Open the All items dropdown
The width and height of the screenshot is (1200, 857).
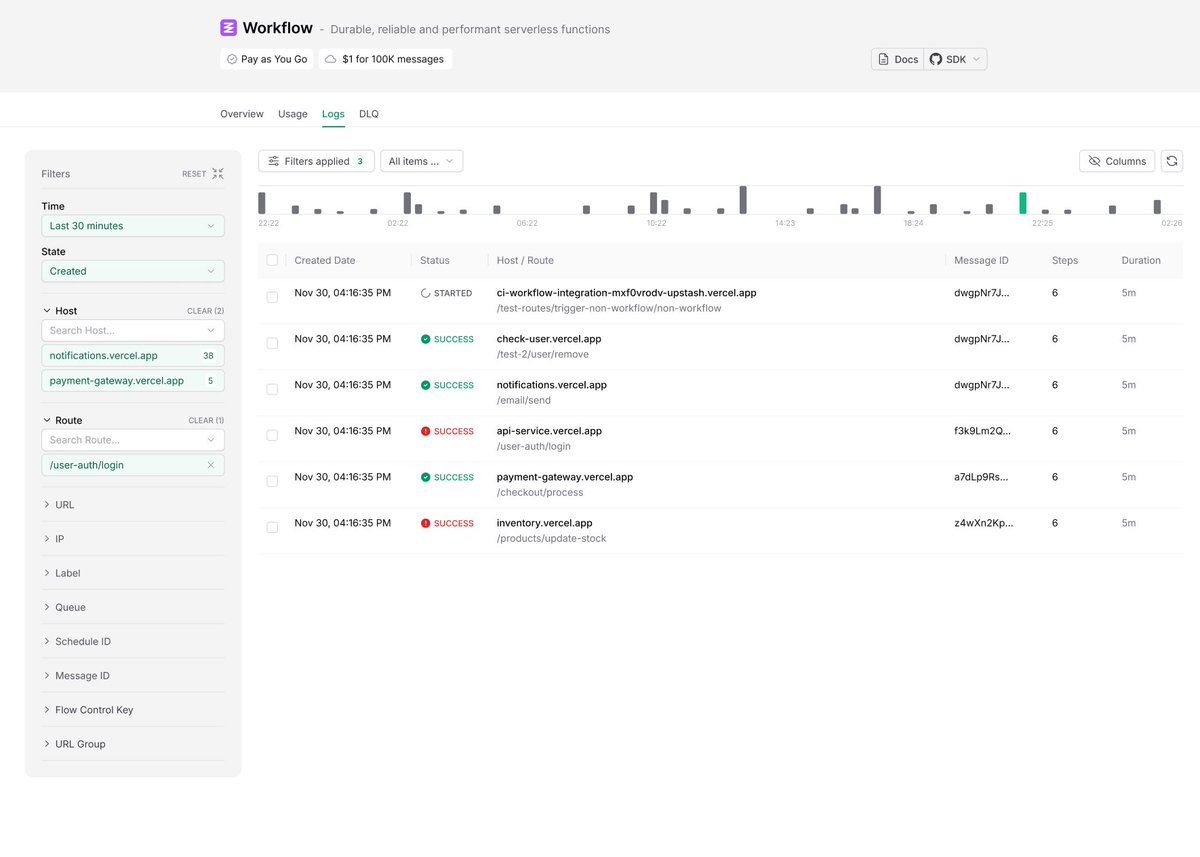pos(421,161)
